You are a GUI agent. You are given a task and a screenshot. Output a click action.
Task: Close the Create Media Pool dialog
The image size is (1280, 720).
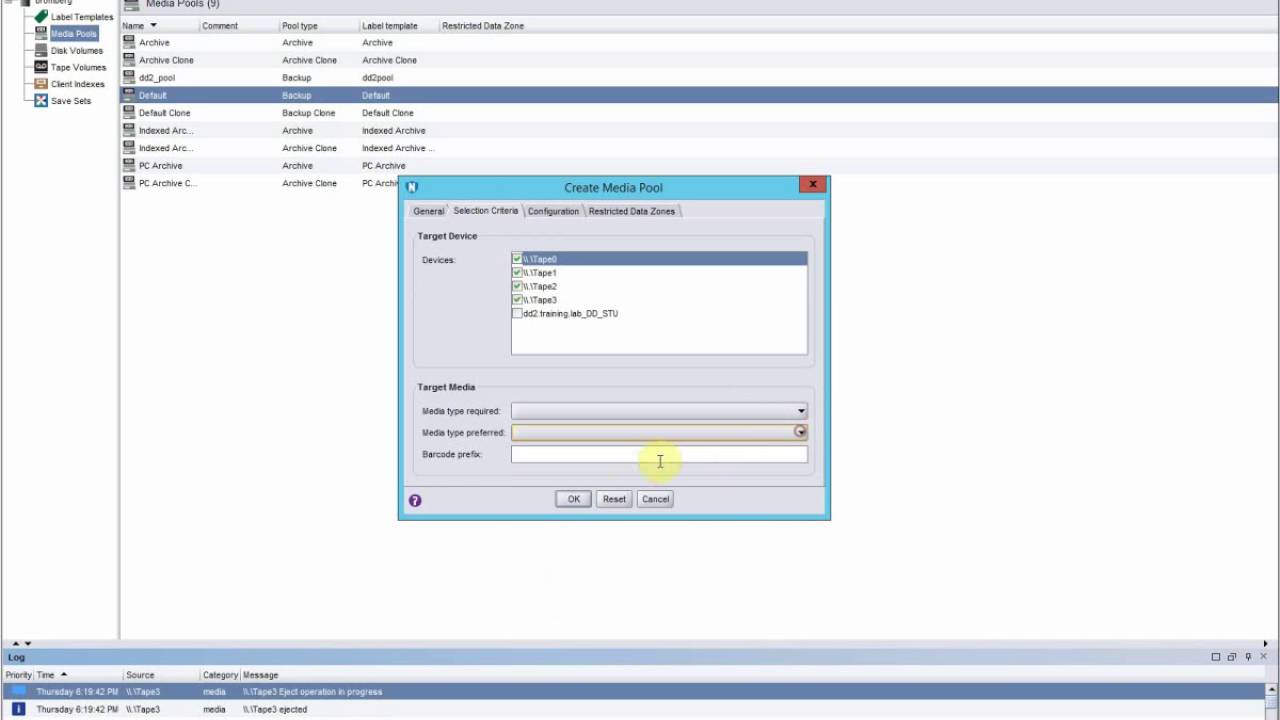(x=813, y=184)
